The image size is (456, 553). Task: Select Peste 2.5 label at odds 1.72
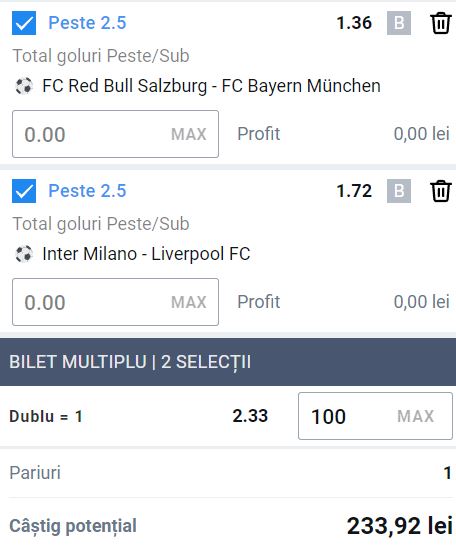[x=87, y=191]
